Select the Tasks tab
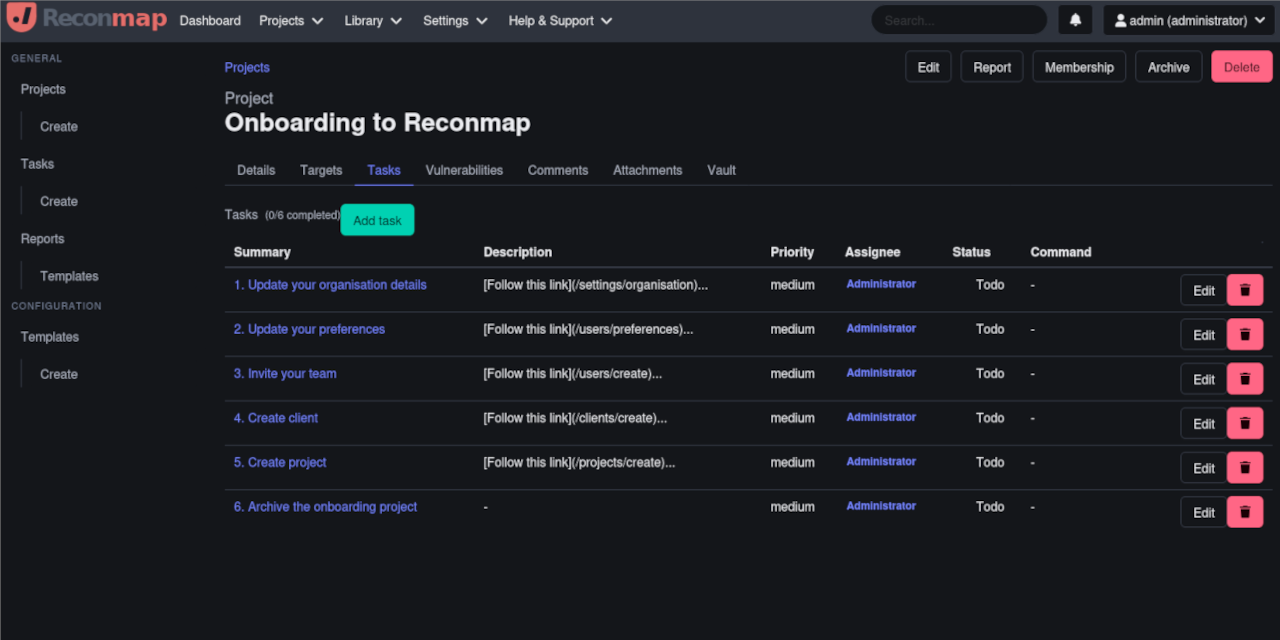The height and width of the screenshot is (640, 1280). coord(384,170)
